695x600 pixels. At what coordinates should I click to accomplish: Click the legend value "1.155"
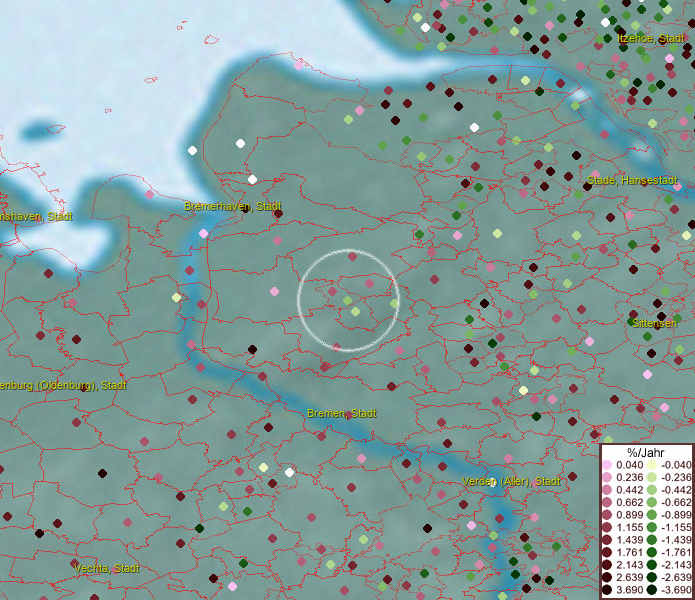(x=629, y=527)
